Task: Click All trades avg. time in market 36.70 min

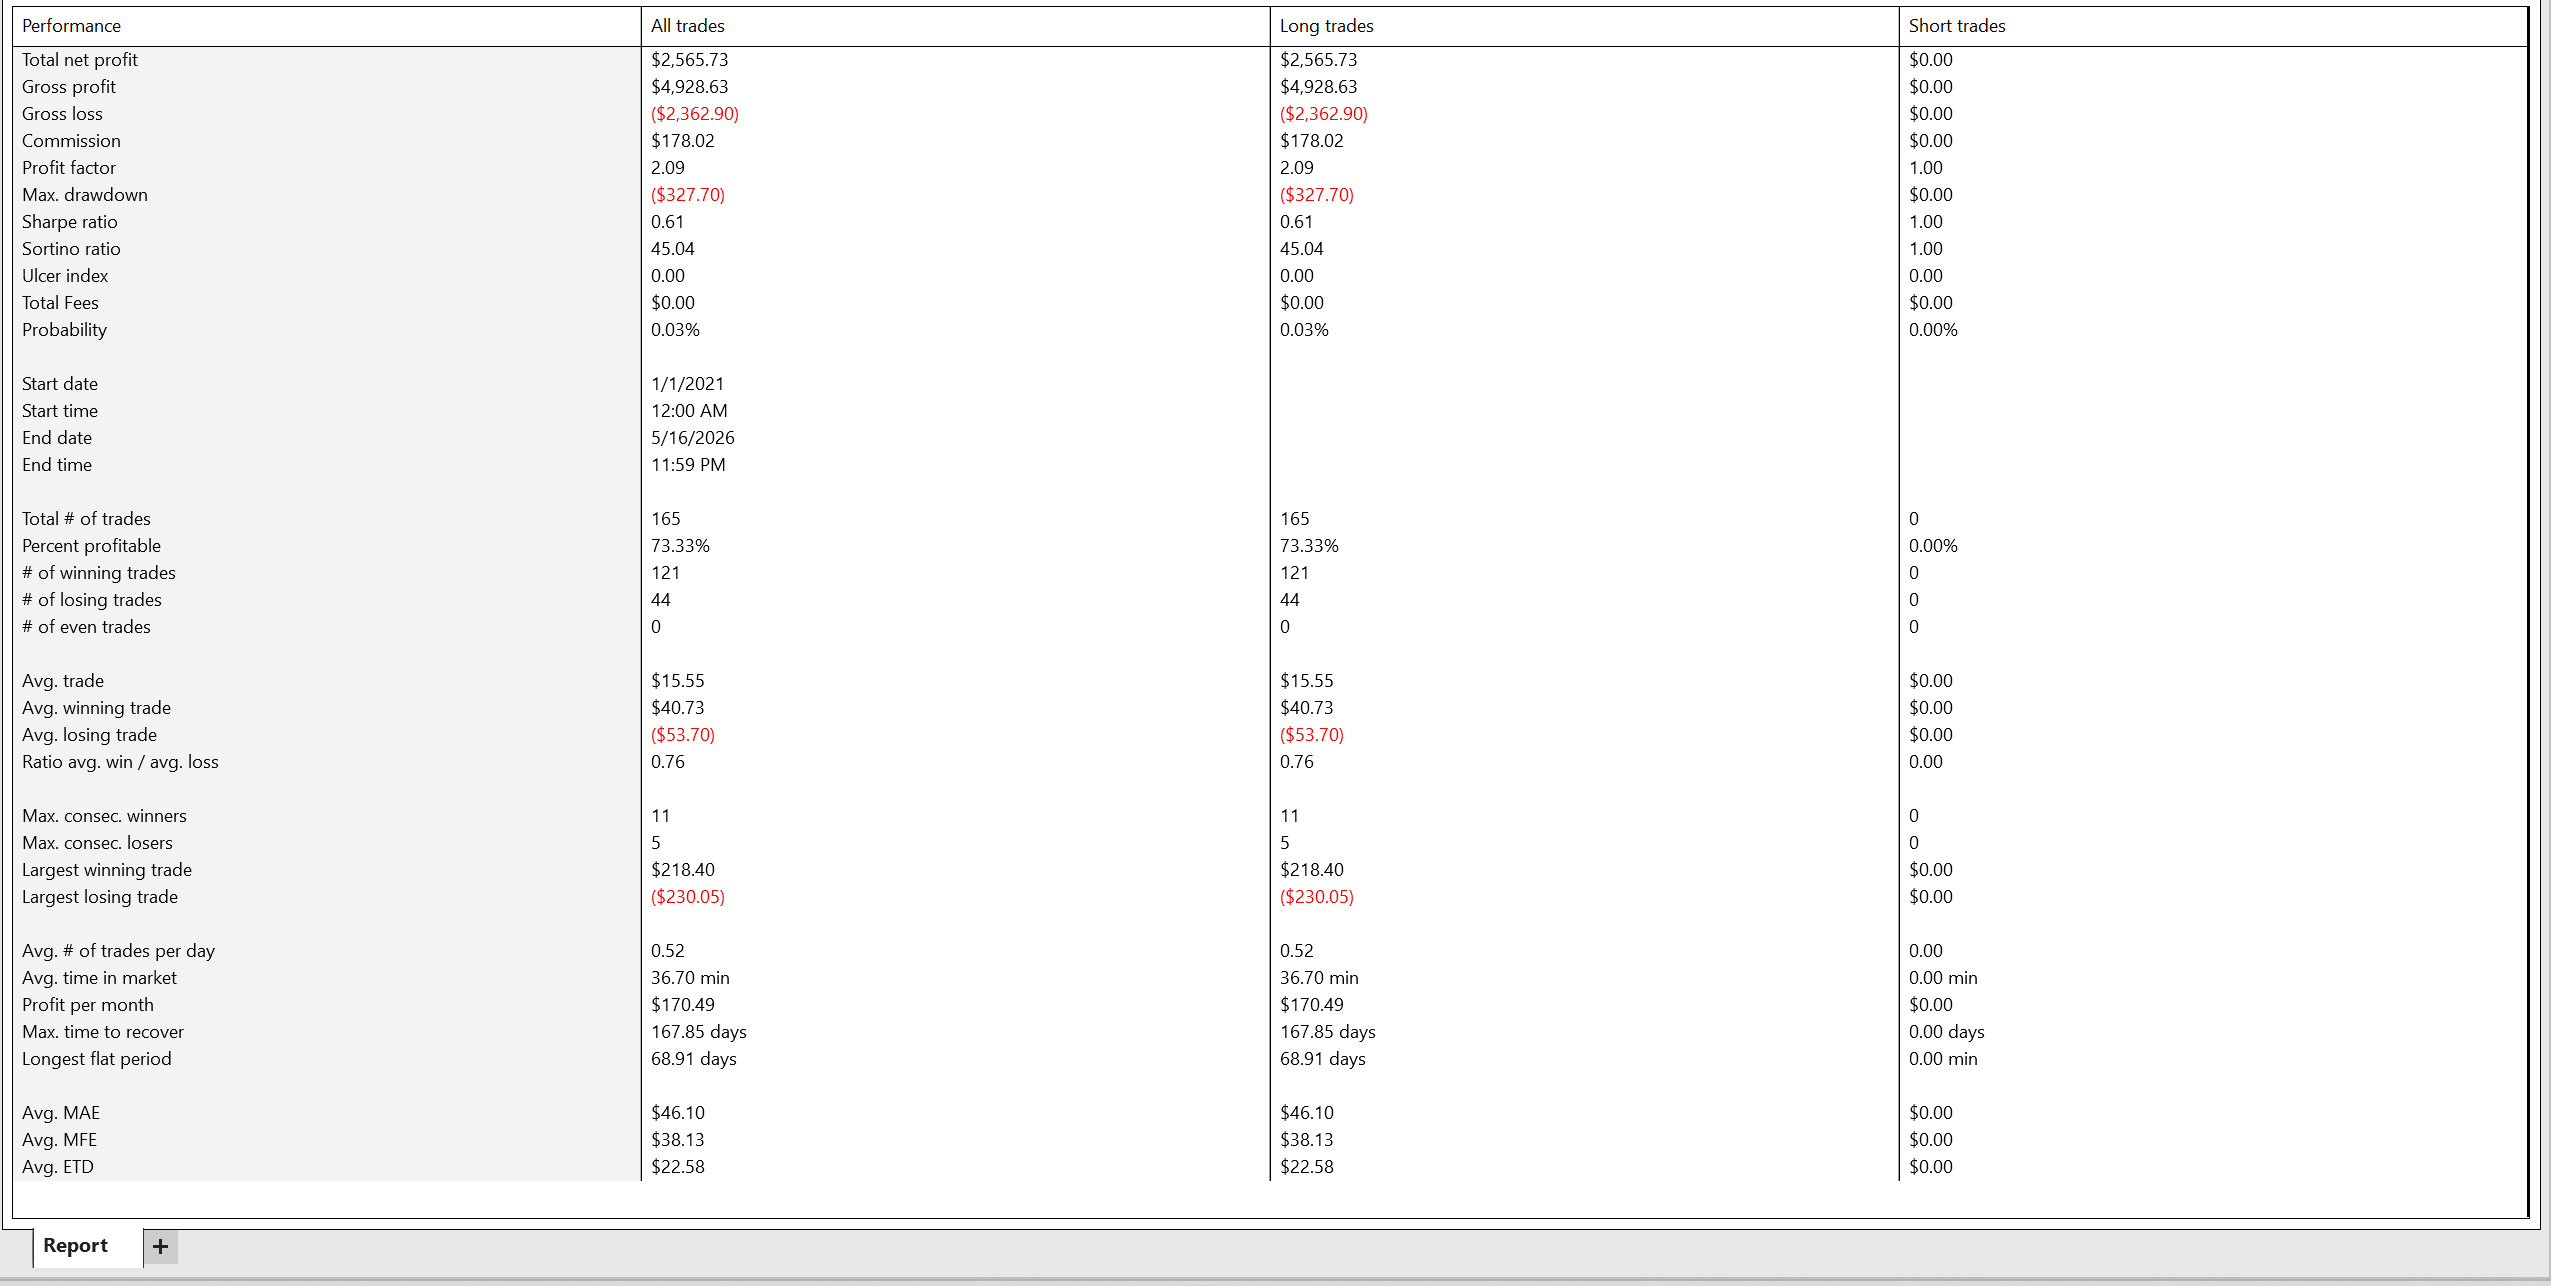Action: point(690,978)
